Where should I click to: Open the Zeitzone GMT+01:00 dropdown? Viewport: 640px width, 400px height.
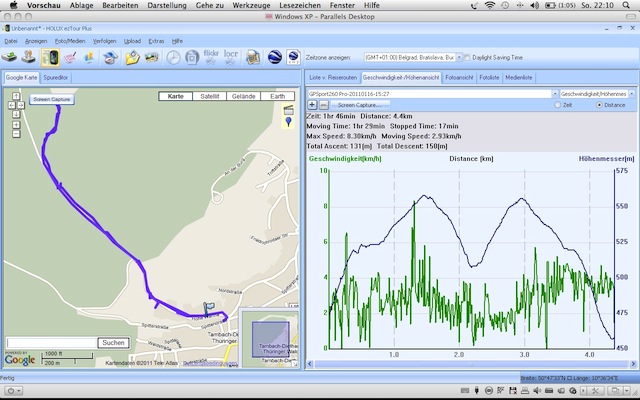pos(410,58)
